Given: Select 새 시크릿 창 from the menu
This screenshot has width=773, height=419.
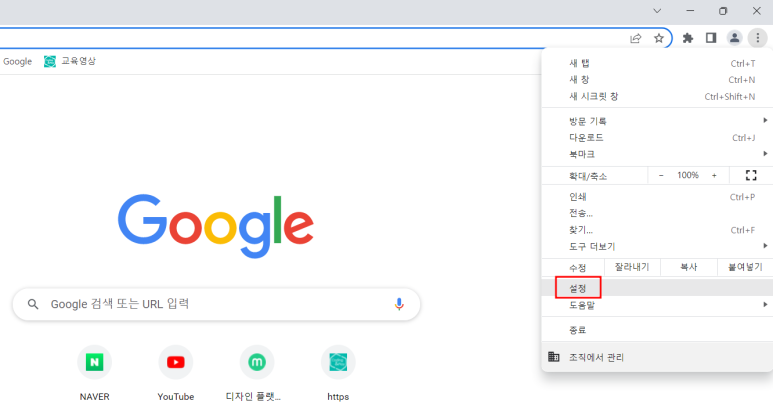Looking at the screenshot, I should [x=657, y=96].
